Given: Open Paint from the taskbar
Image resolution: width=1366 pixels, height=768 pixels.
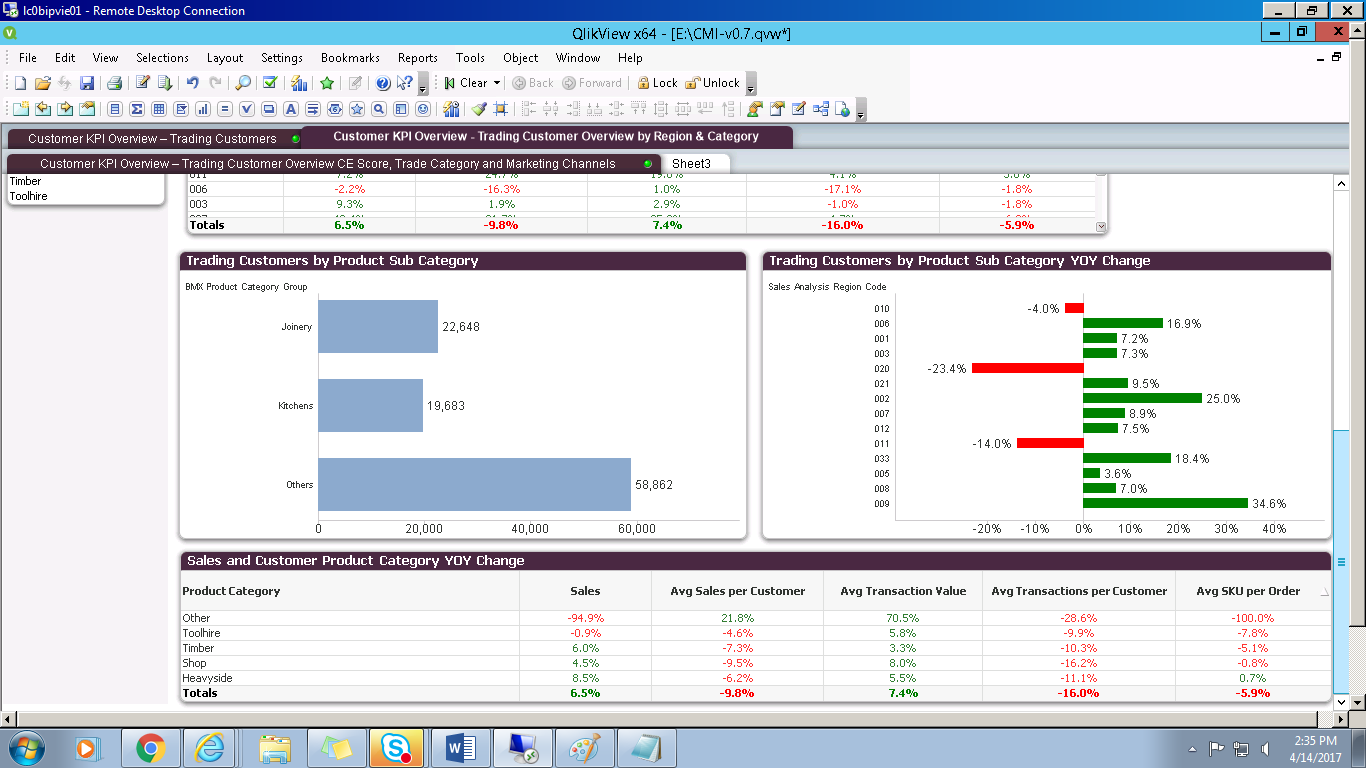Looking at the screenshot, I should click(x=584, y=747).
